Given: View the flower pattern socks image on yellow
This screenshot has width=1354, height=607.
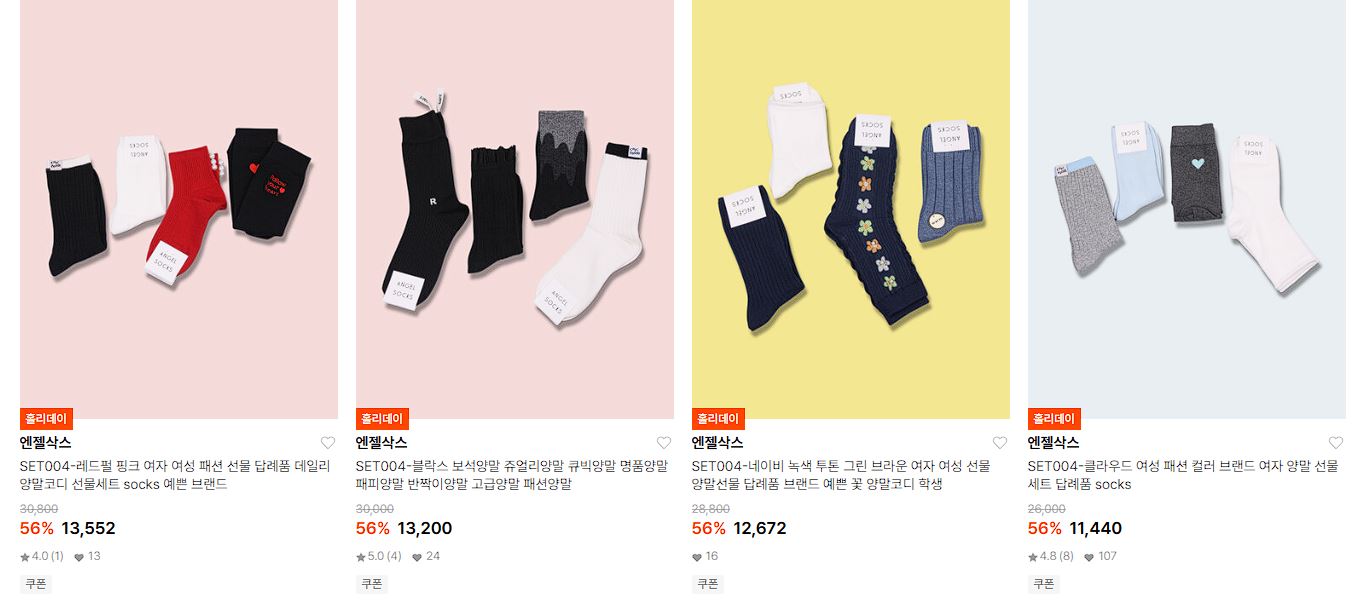Looking at the screenshot, I should point(851,209).
